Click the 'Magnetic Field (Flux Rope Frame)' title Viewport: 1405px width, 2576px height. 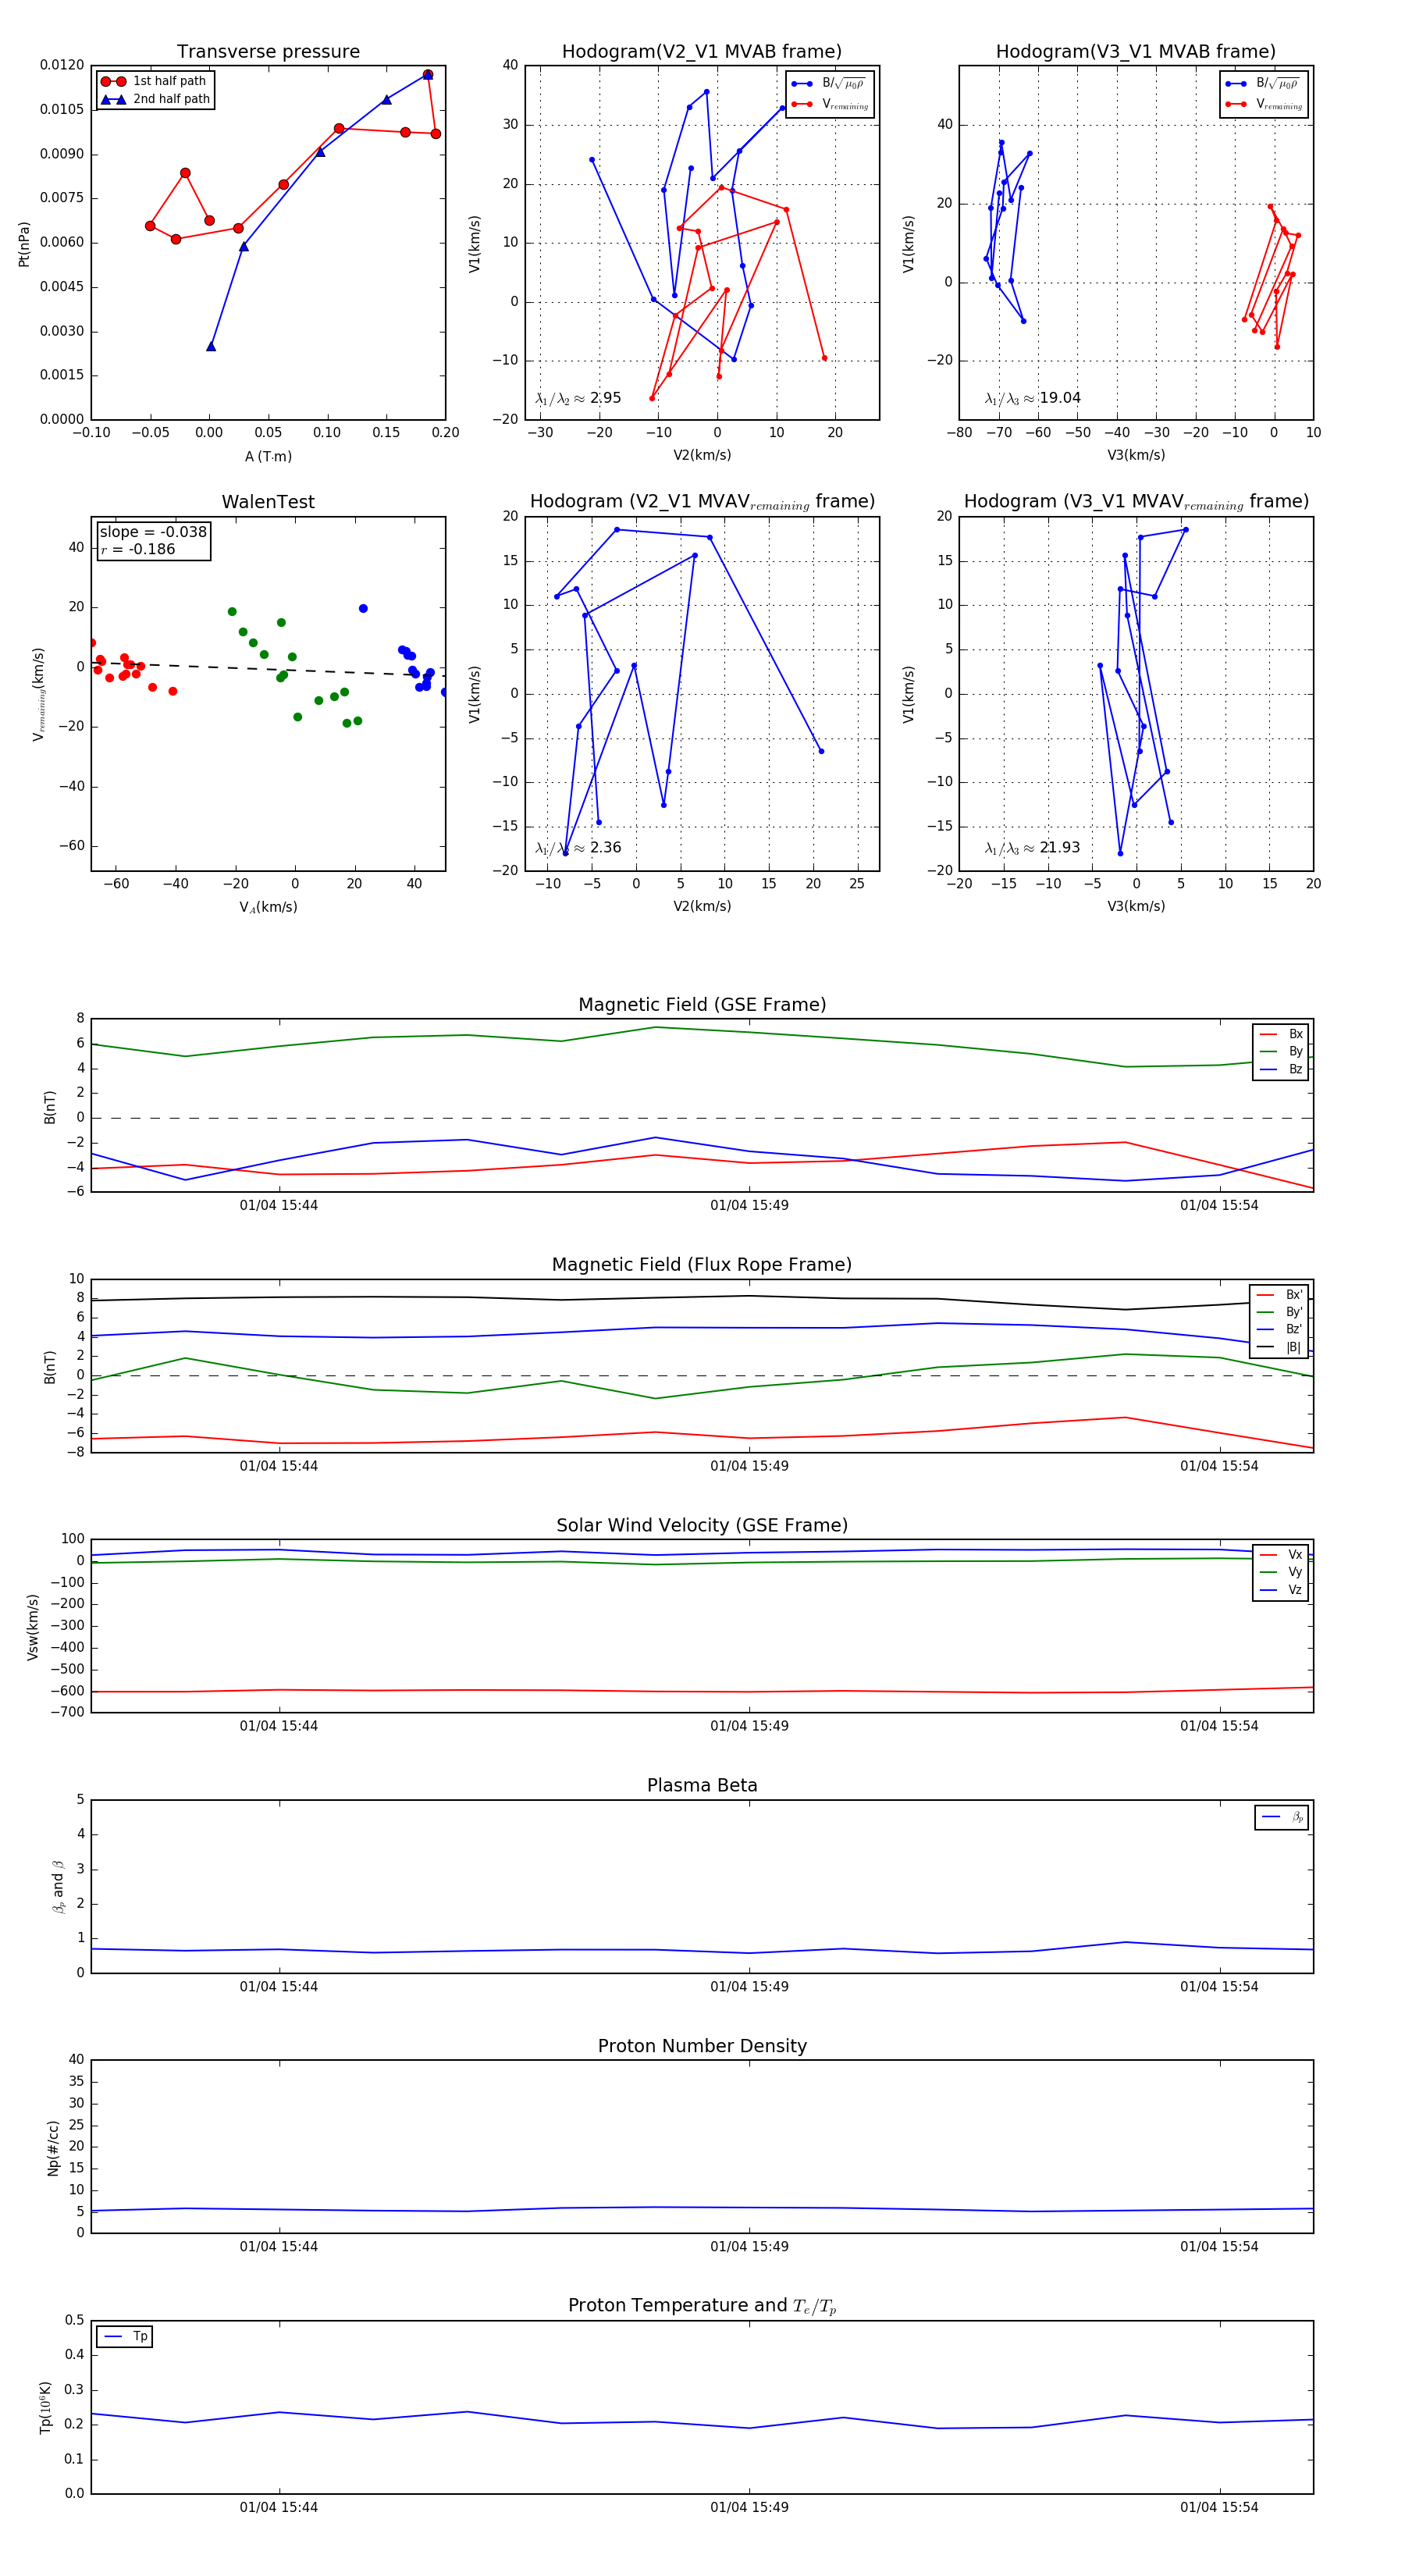(x=702, y=1264)
